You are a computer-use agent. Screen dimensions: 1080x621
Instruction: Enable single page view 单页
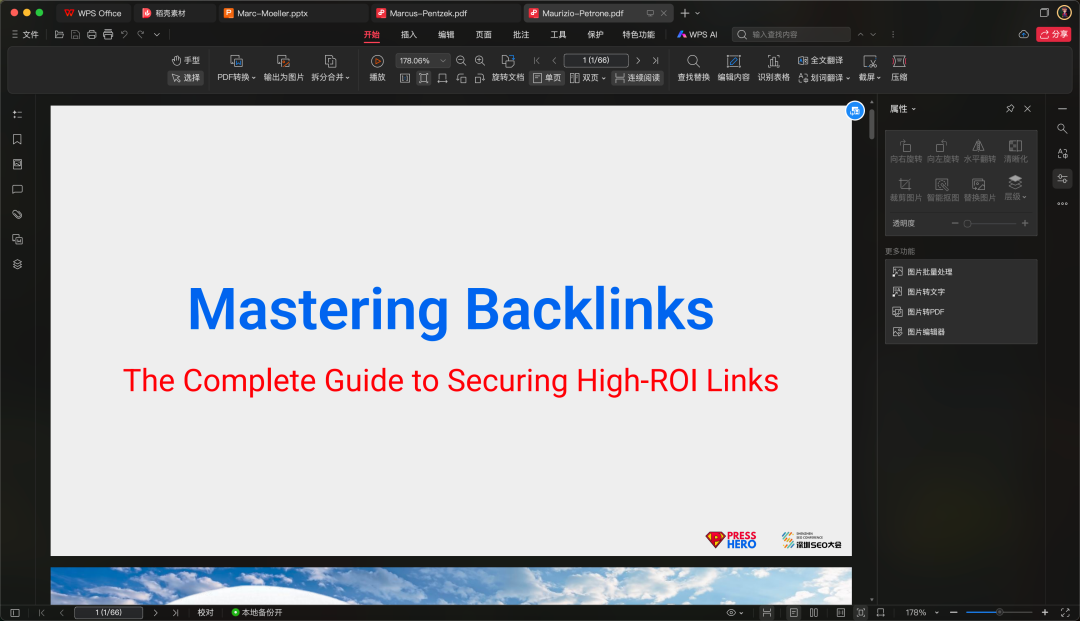tap(547, 78)
